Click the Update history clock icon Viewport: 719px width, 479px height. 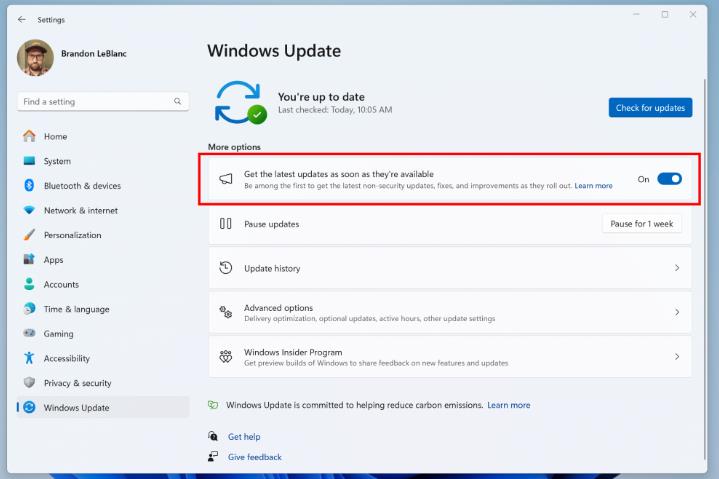tap(226, 268)
